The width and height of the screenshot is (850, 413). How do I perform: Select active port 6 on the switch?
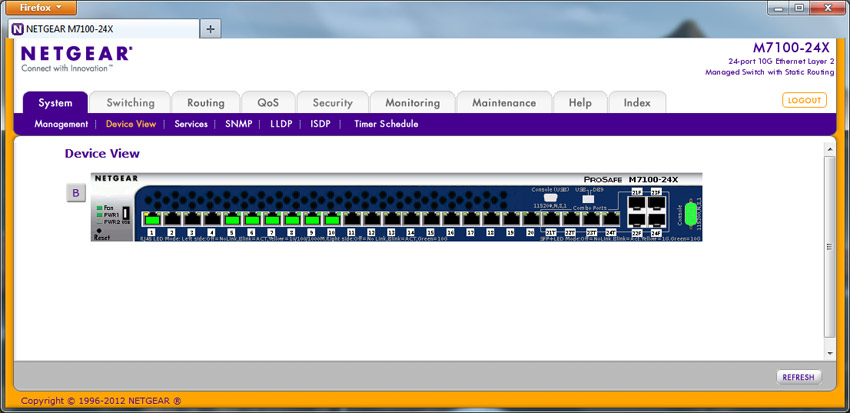(x=252, y=219)
